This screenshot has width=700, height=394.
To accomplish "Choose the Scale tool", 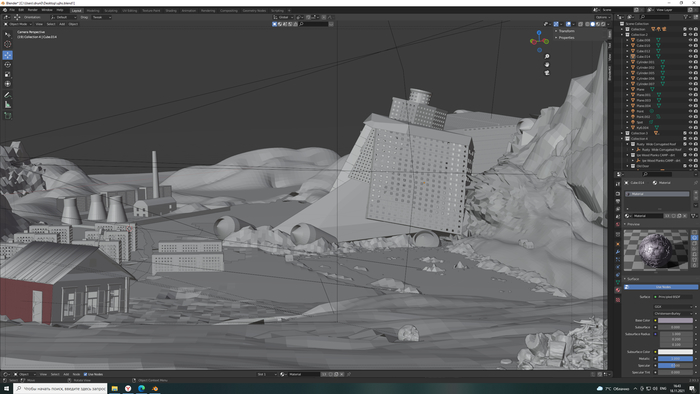I will click(8, 74).
